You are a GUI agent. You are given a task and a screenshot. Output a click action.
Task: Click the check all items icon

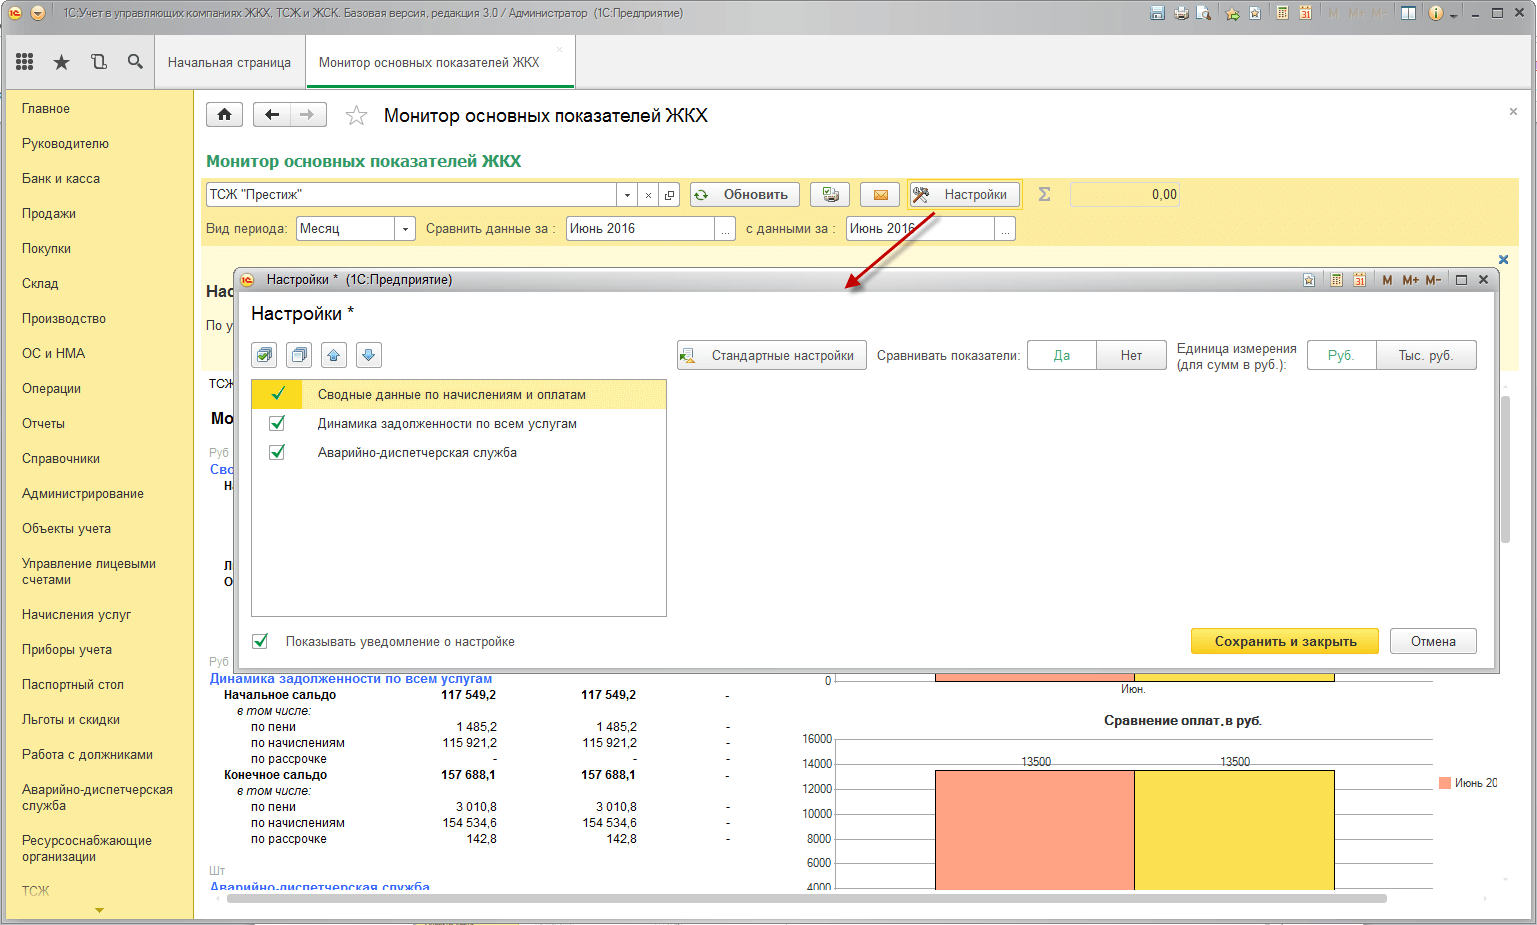(264, 355)
